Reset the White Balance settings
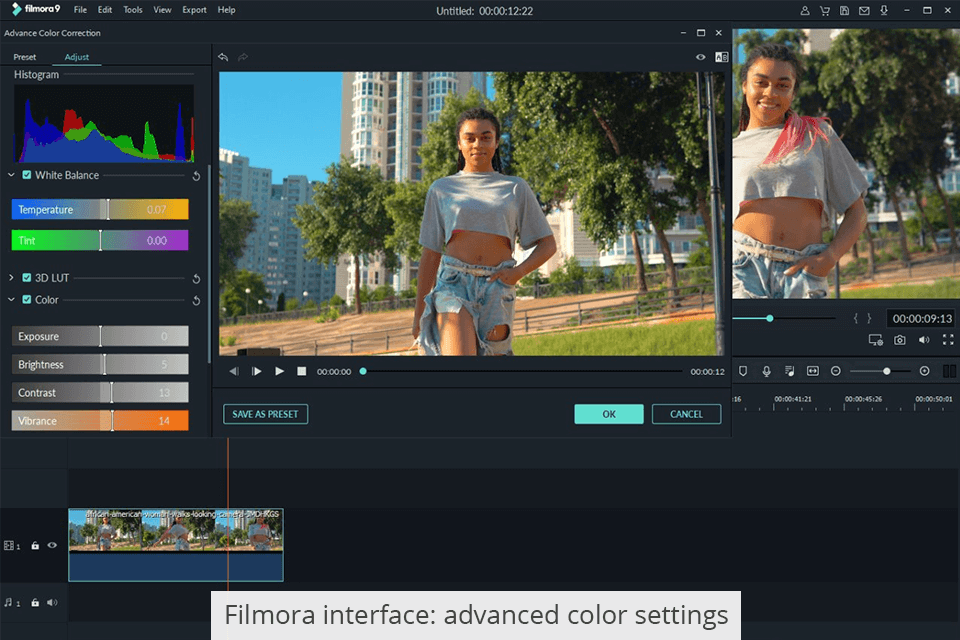 [x=197, y=176]
